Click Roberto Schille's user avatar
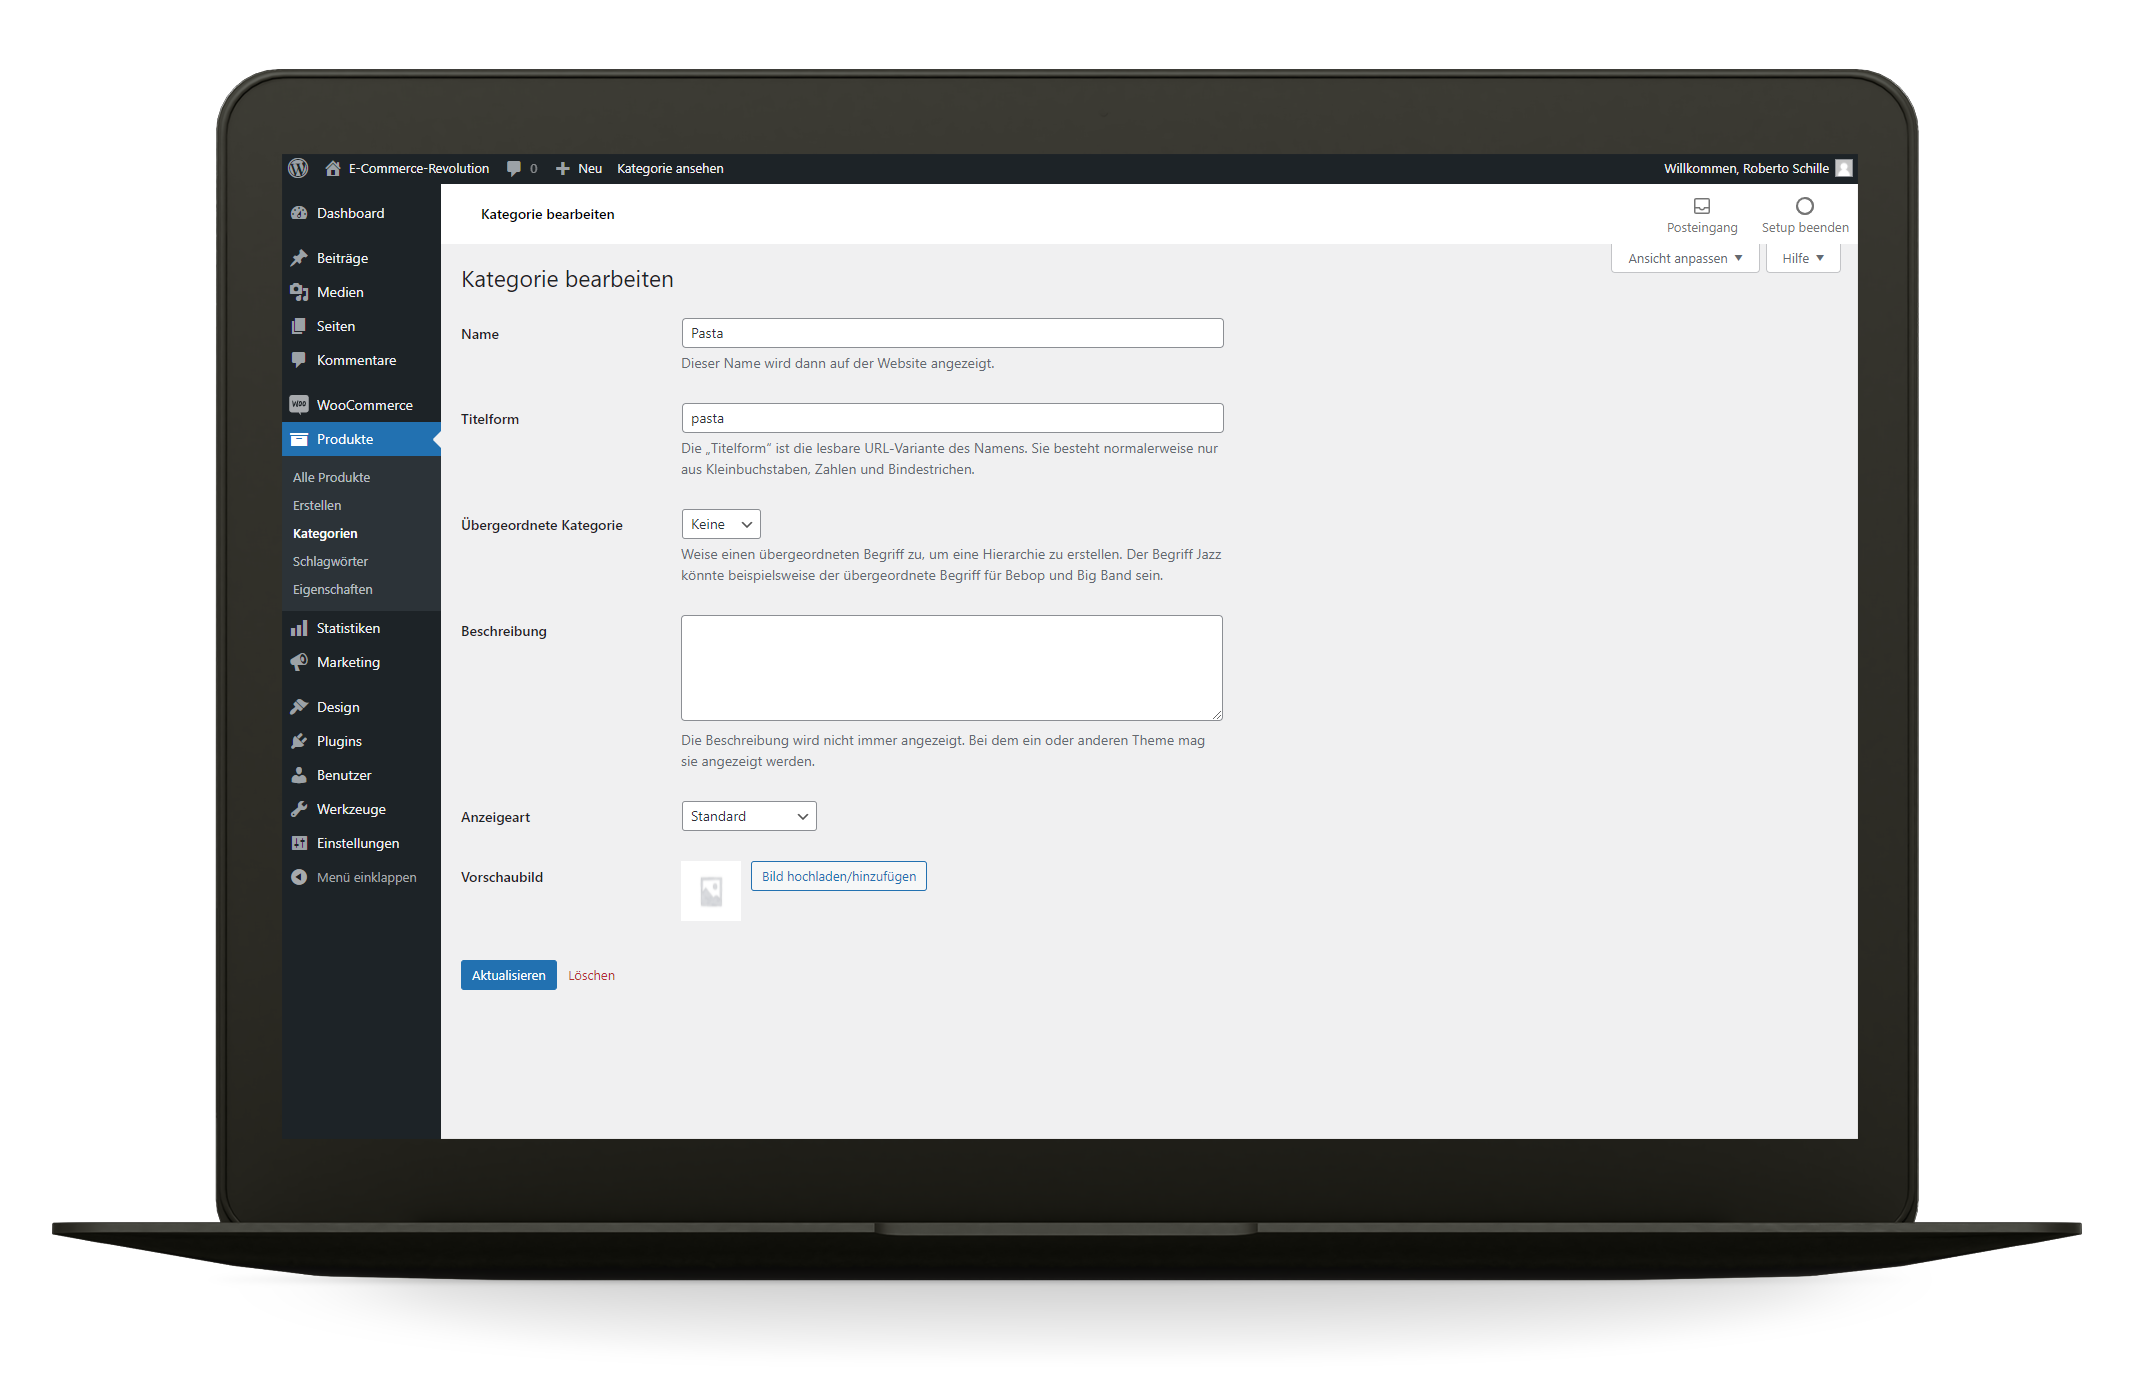The image size is (2143, 1382). [1844, 168]
